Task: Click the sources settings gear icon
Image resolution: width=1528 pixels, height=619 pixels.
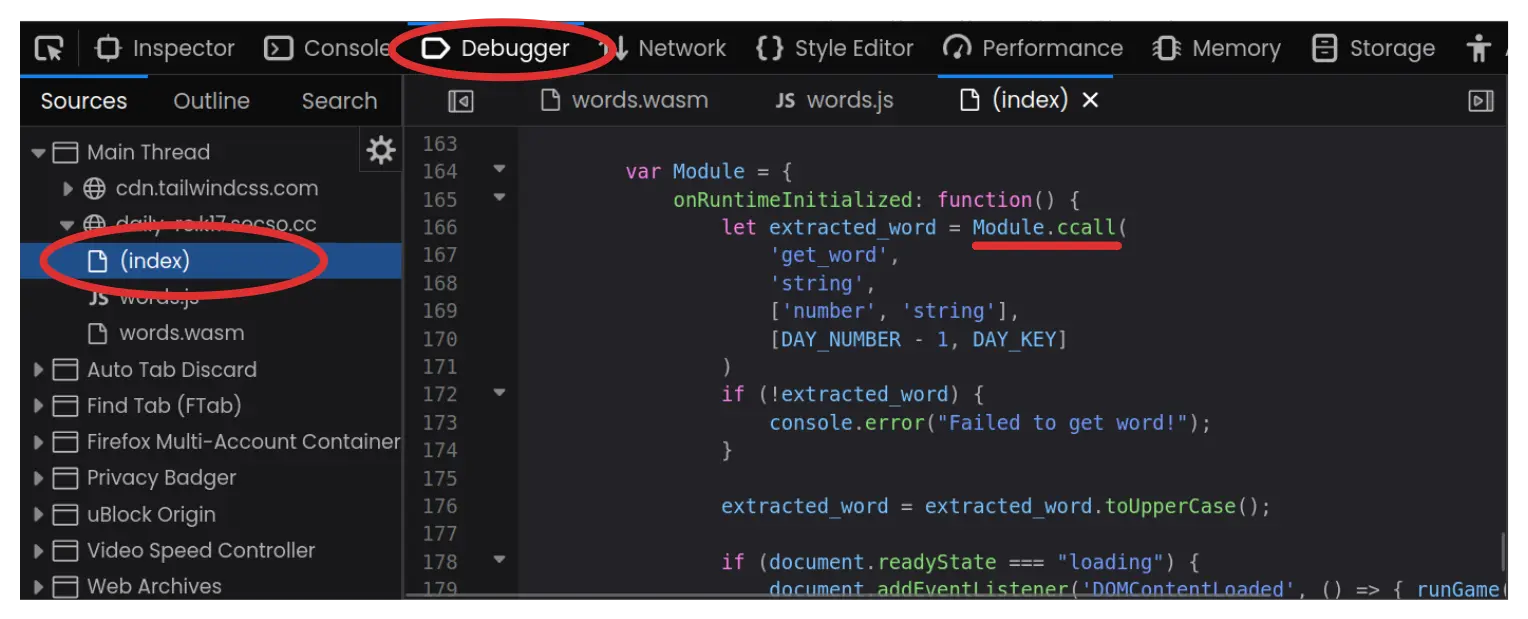Action: [x=381, y=151]
